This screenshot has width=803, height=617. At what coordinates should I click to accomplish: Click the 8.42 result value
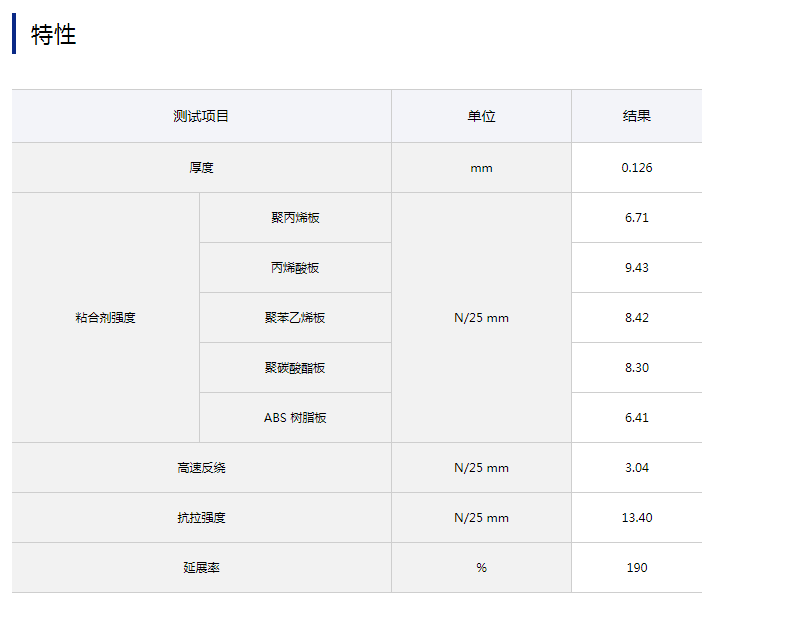(x=636, y=318)
